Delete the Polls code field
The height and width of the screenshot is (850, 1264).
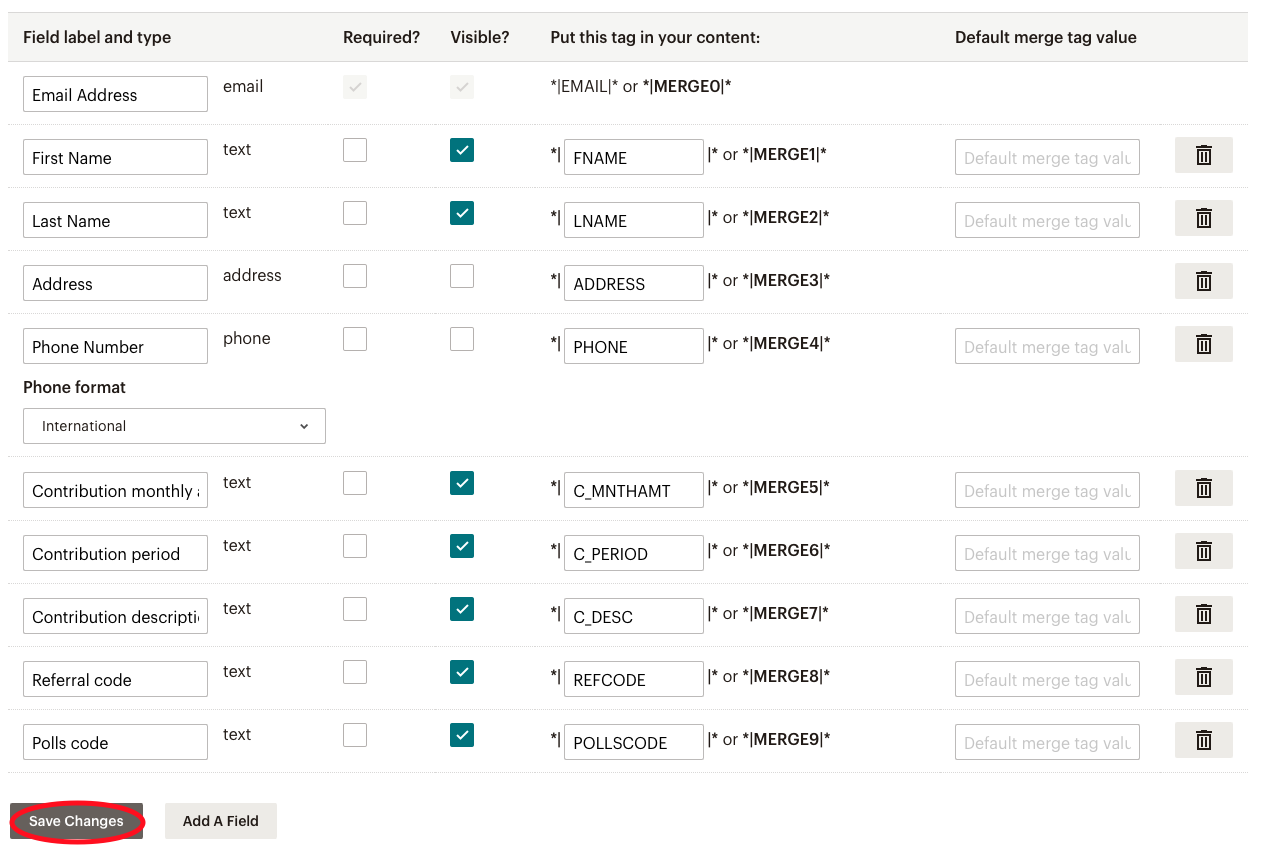(x=1203, y=741)
